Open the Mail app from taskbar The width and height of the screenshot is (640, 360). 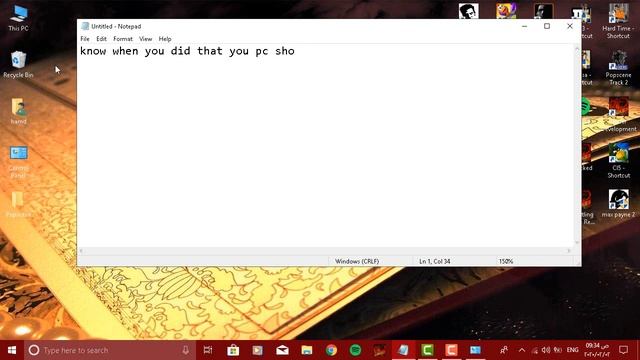[282, 350]
